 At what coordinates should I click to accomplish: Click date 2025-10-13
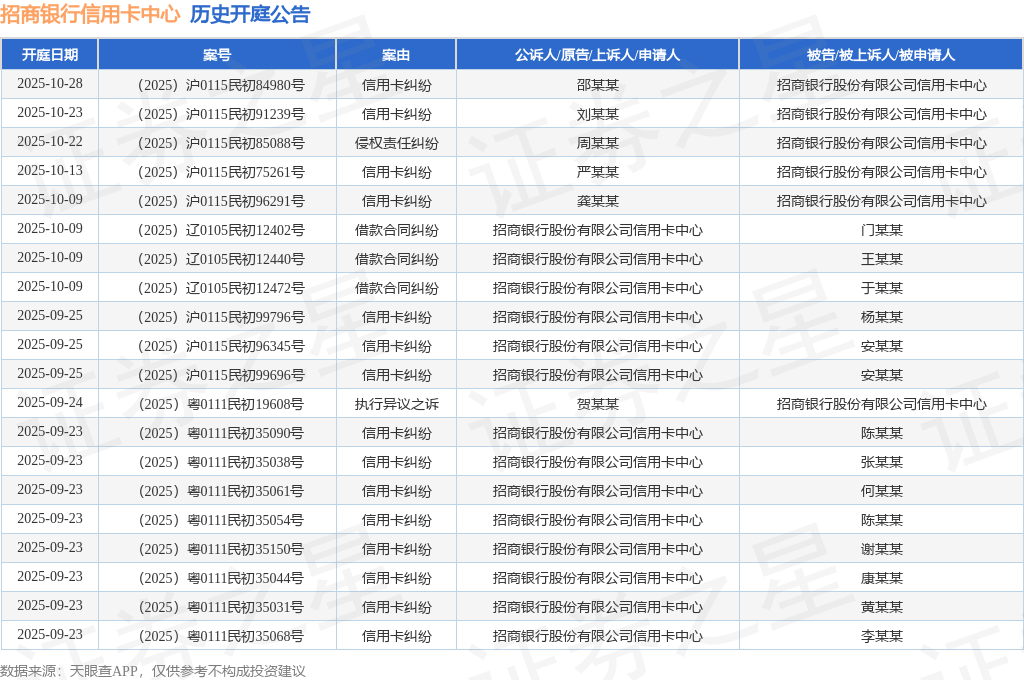[x=50, y=171]
